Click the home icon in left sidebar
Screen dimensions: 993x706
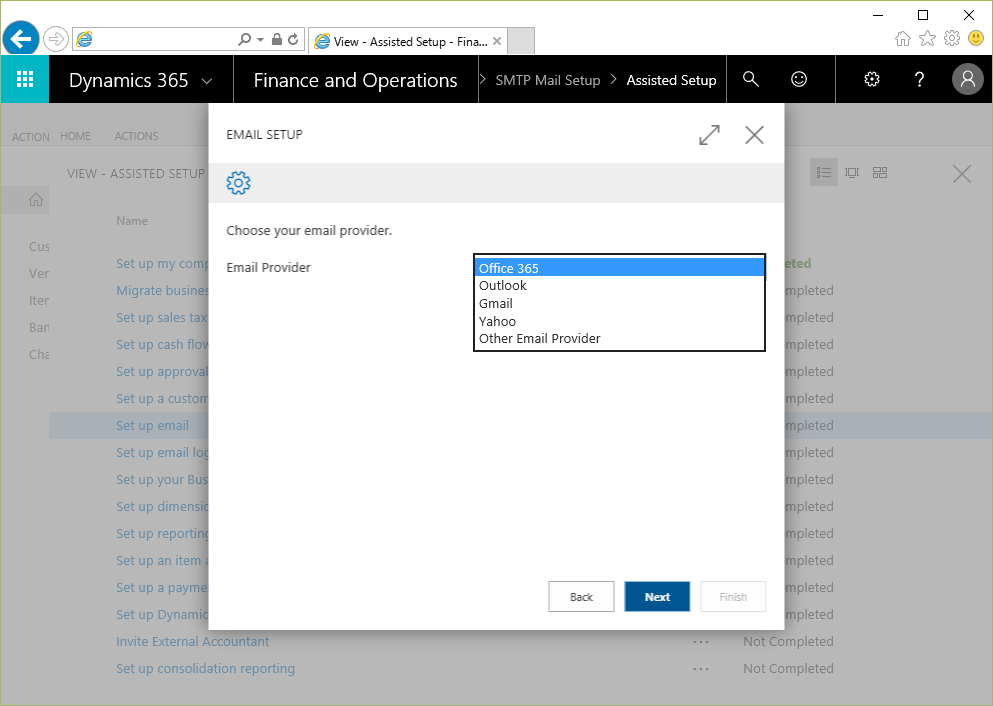tap(36, 200)
